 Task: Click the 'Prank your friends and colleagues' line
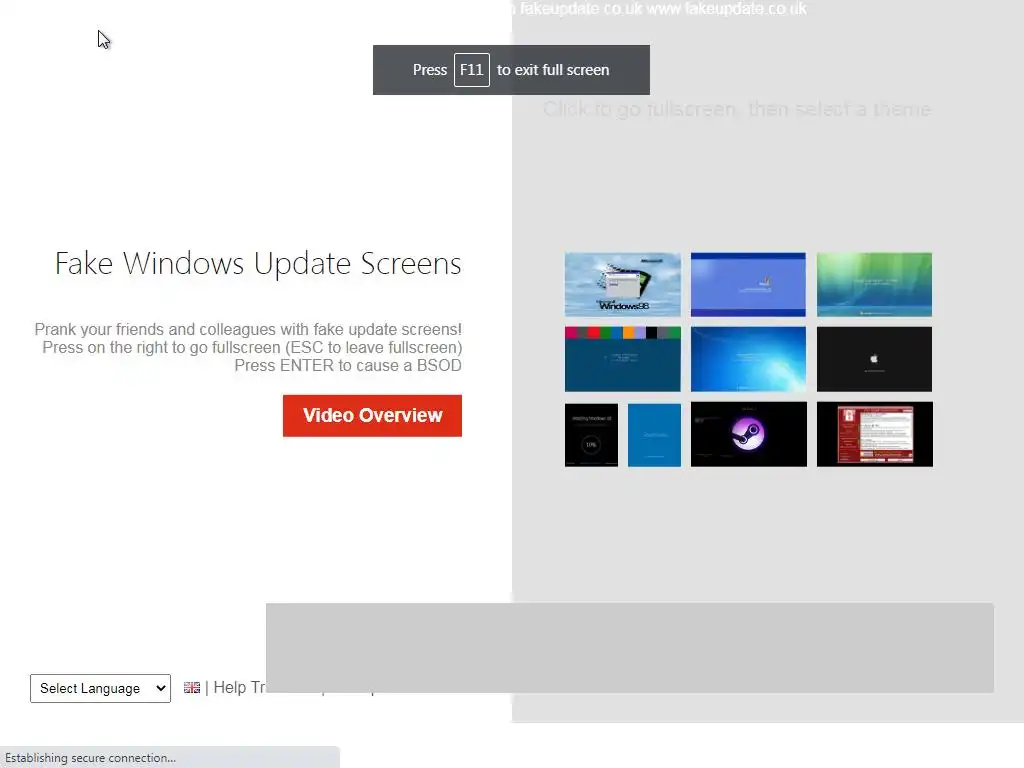point(248,329)
